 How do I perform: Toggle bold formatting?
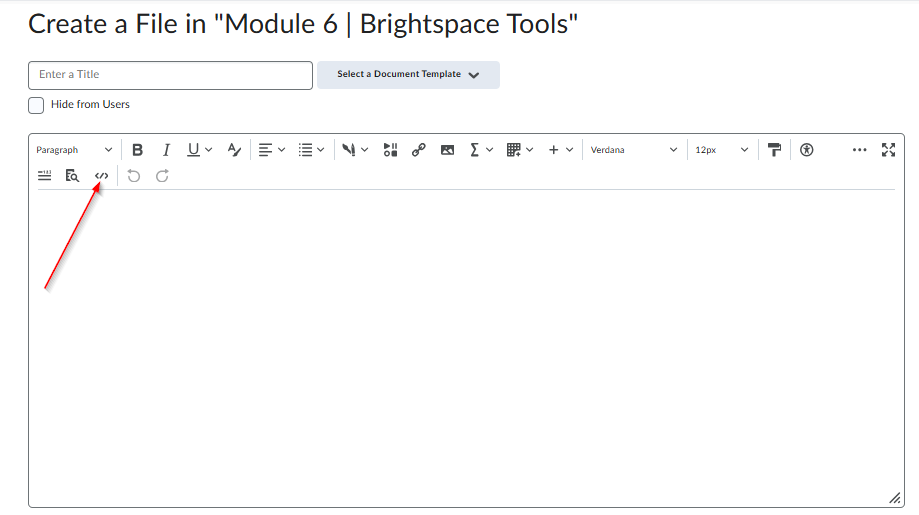point(138,150)
